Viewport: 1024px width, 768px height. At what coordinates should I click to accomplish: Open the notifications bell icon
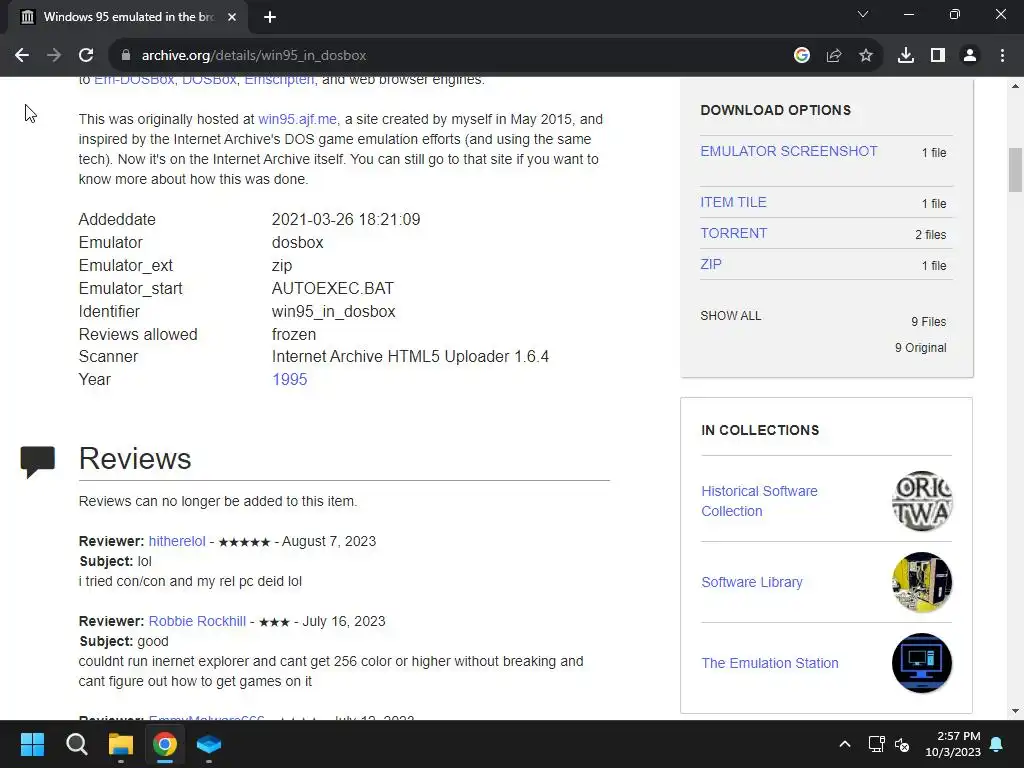pos(997,744)
